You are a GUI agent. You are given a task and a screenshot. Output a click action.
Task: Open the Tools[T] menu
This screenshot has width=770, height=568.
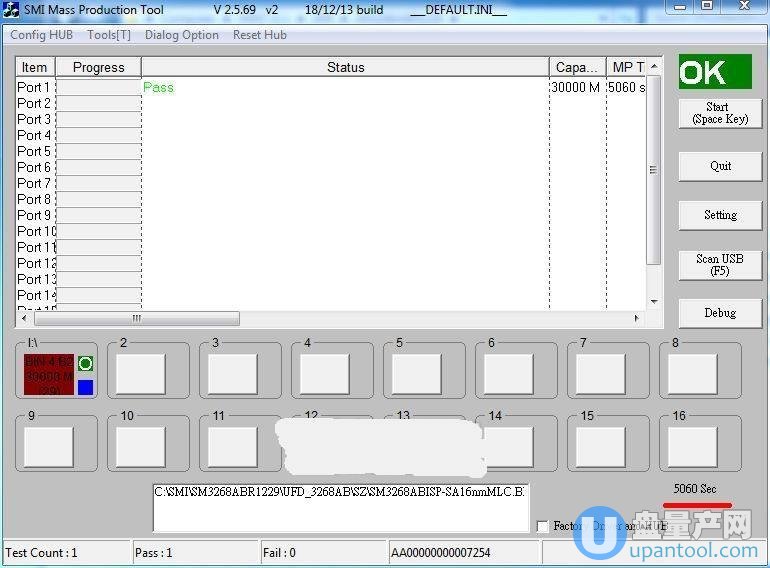109,35
